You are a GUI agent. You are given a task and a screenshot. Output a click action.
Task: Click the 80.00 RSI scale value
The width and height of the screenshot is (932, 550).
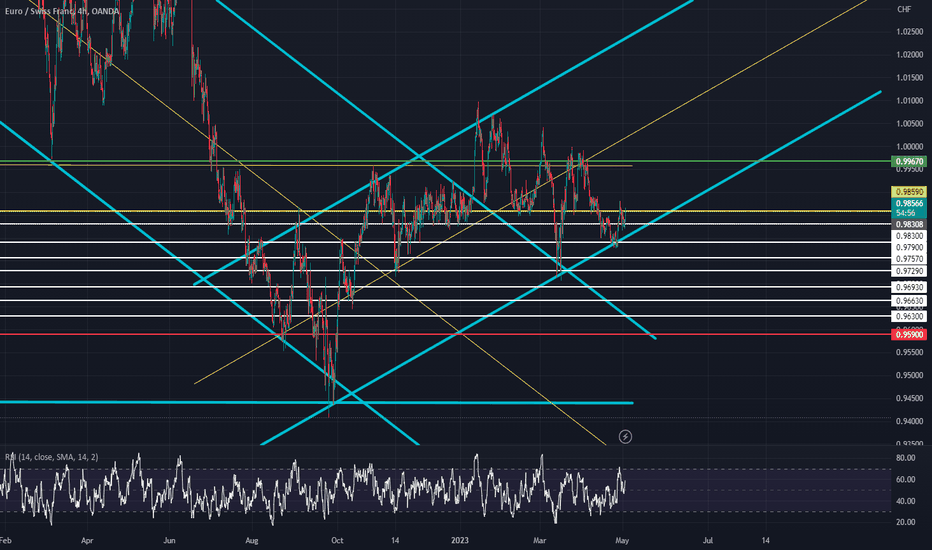[905, 458]
